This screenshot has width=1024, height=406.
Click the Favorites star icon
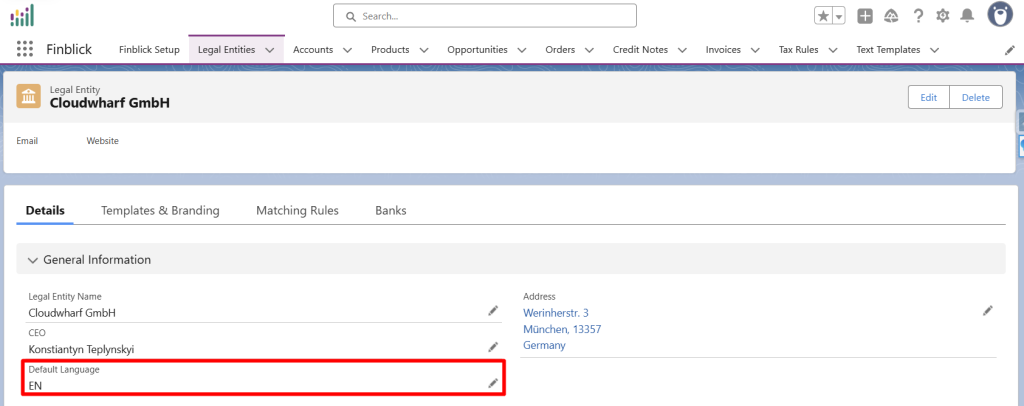coord(822,16)
